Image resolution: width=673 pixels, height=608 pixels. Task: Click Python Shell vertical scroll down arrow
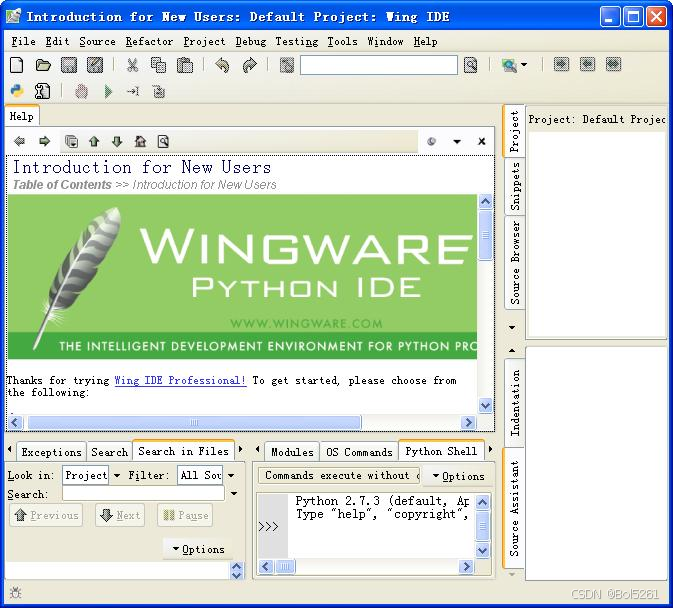click(x=482, y=550)
